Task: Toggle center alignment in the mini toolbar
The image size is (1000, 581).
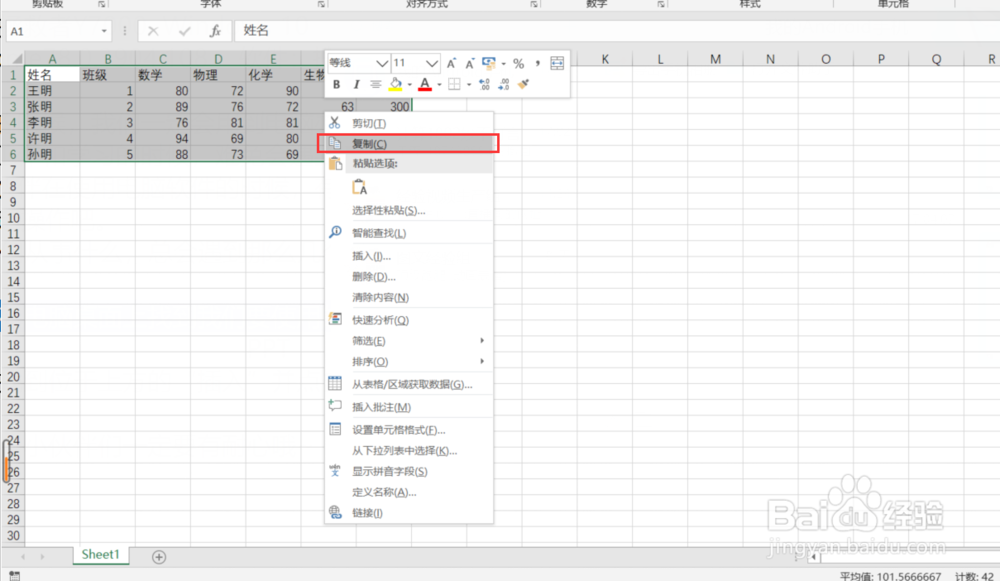Action: click(x=377, y=84)
